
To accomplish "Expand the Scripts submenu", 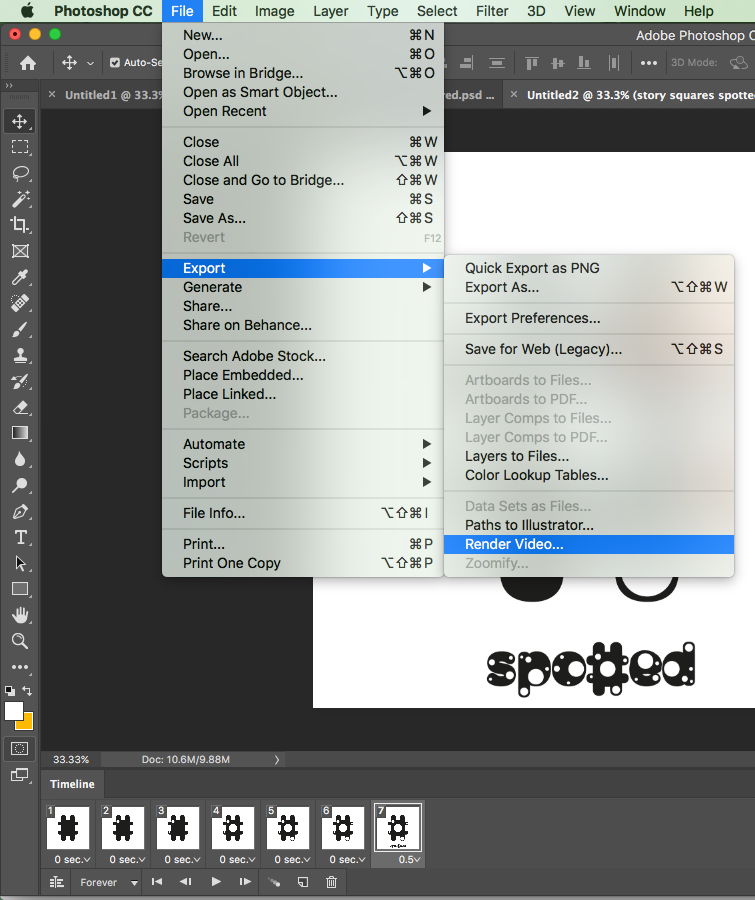I will click(303, 463).
